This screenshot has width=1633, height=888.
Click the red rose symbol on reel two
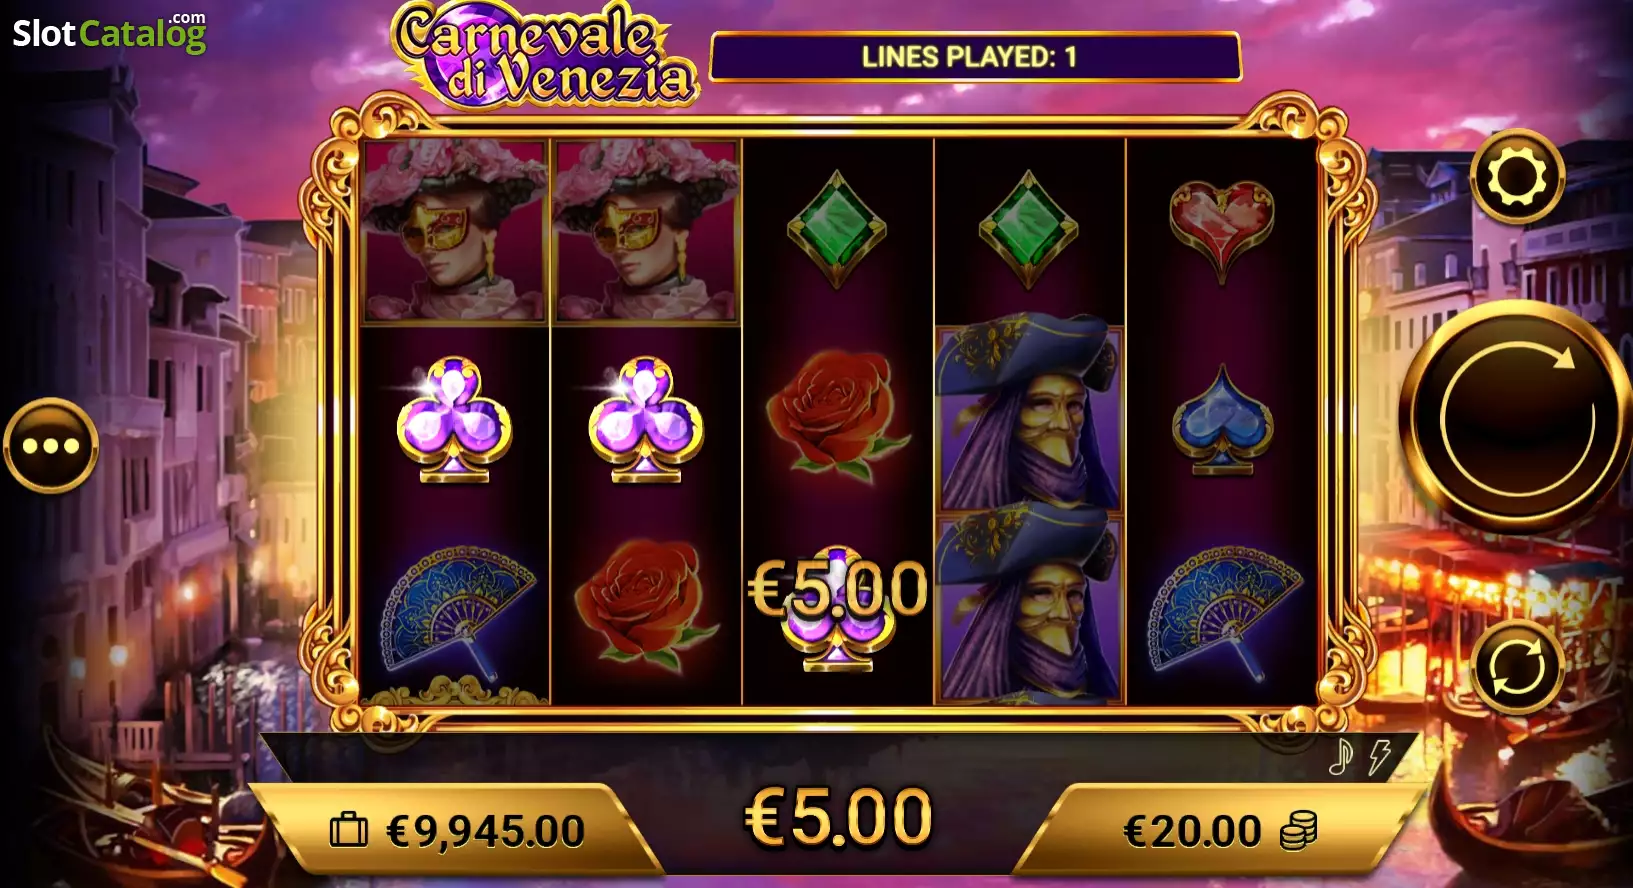pos(645,605)
